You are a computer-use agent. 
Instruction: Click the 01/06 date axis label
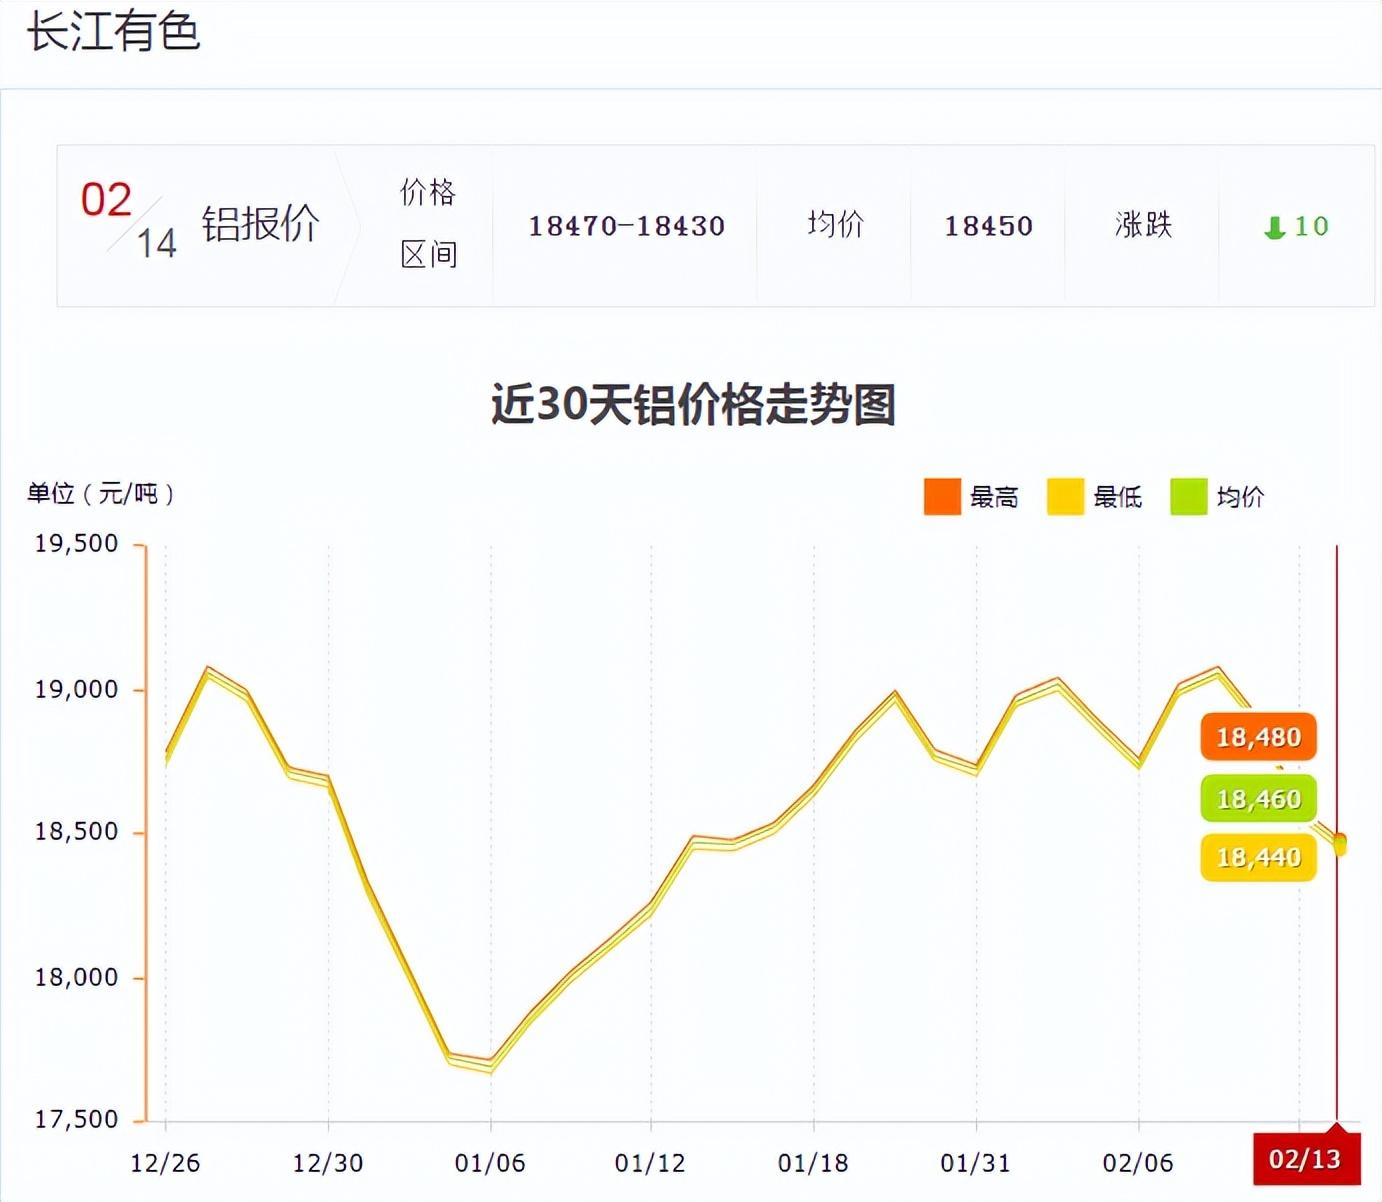[490, 1163]
